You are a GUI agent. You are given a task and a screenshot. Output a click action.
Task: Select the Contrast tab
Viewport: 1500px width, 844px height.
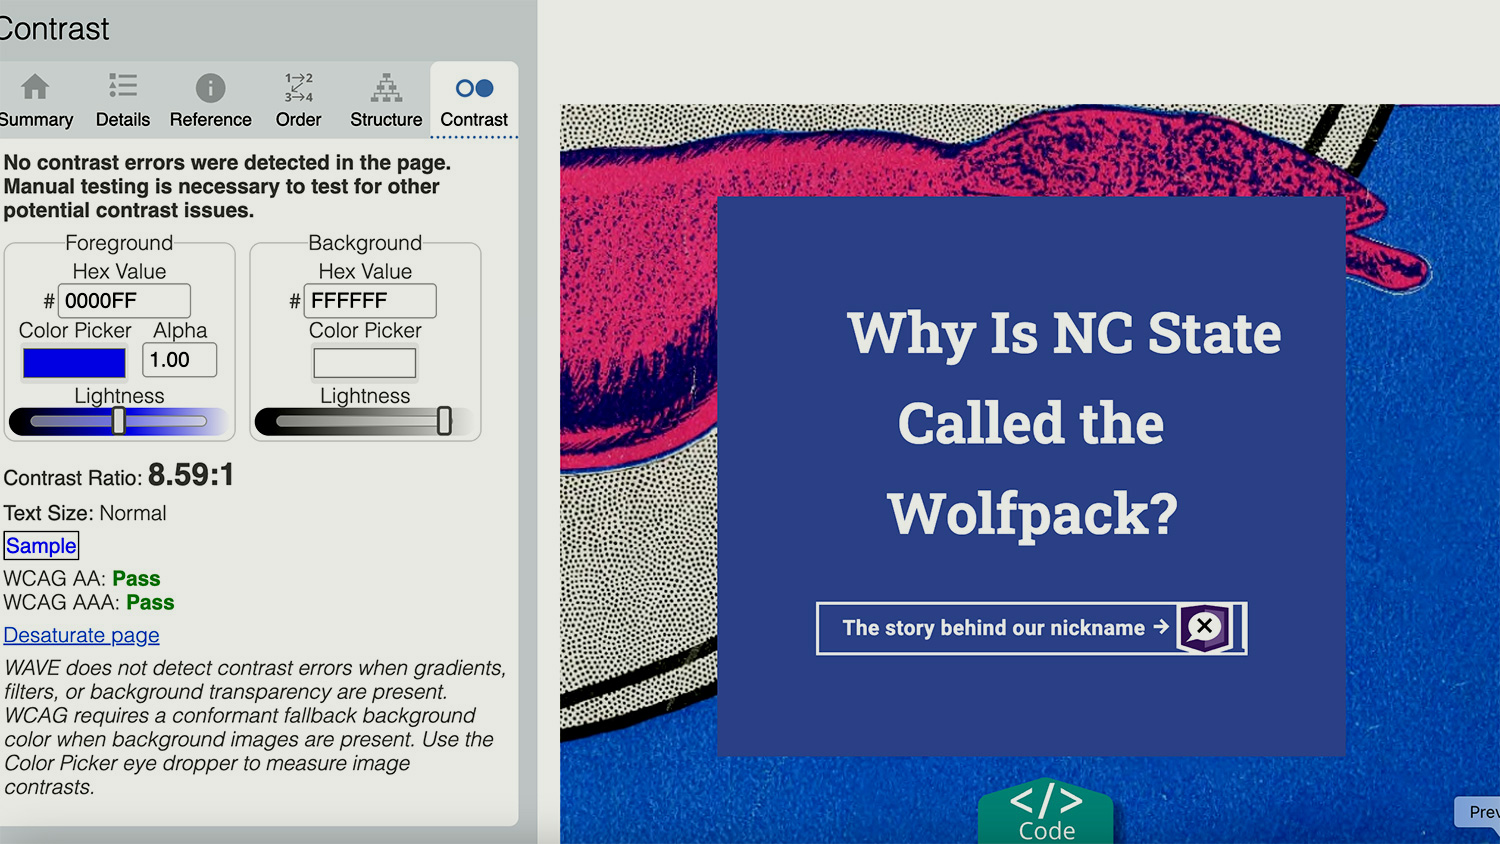tap(474, 100)
